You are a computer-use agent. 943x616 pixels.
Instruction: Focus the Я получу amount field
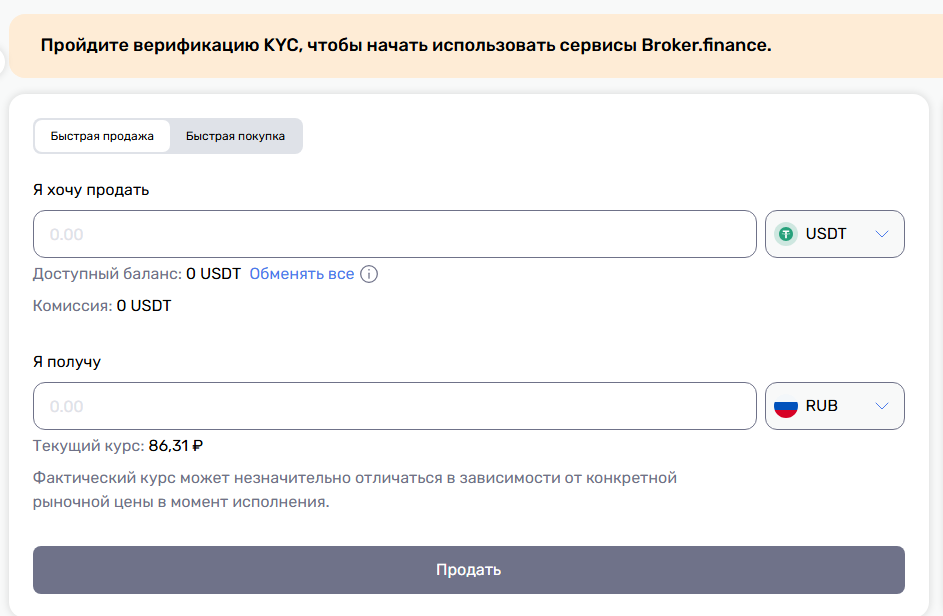coord(395,406)
